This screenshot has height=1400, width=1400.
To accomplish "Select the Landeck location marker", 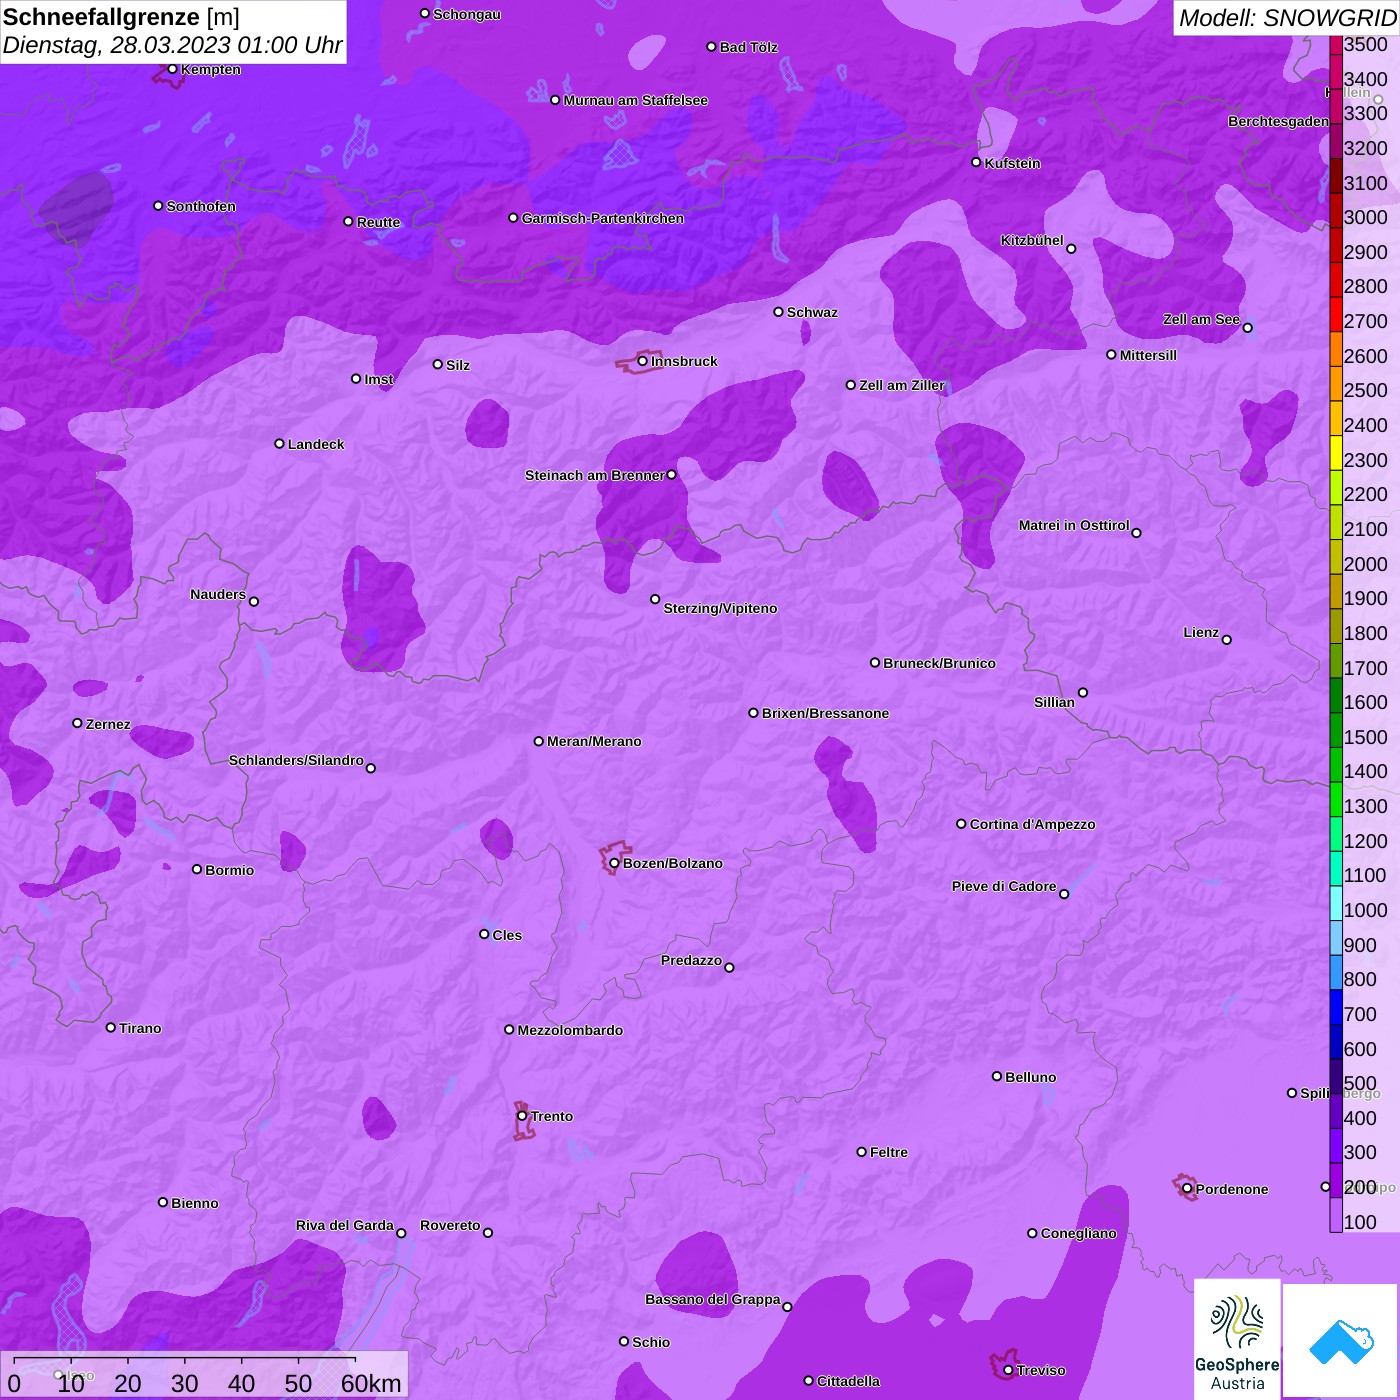I will (280, 444).
